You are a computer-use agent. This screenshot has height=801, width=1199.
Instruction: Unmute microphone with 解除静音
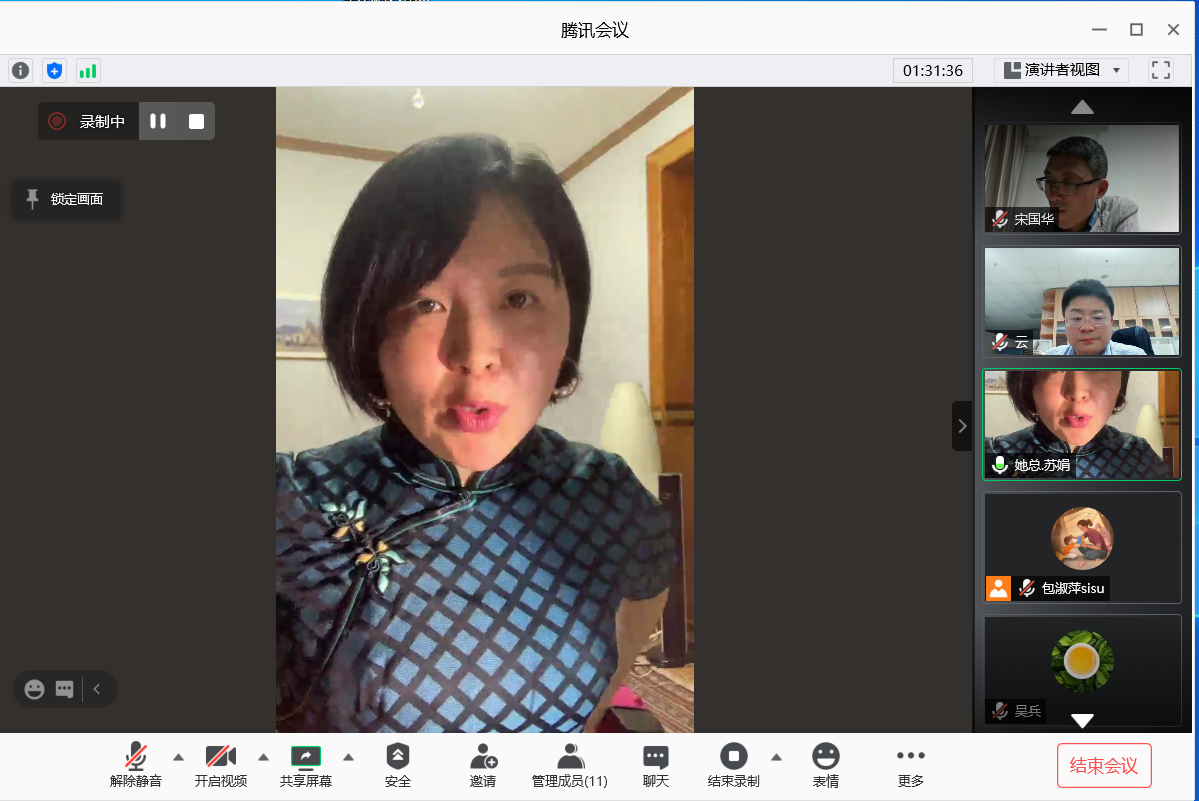[x=136, y=766]
